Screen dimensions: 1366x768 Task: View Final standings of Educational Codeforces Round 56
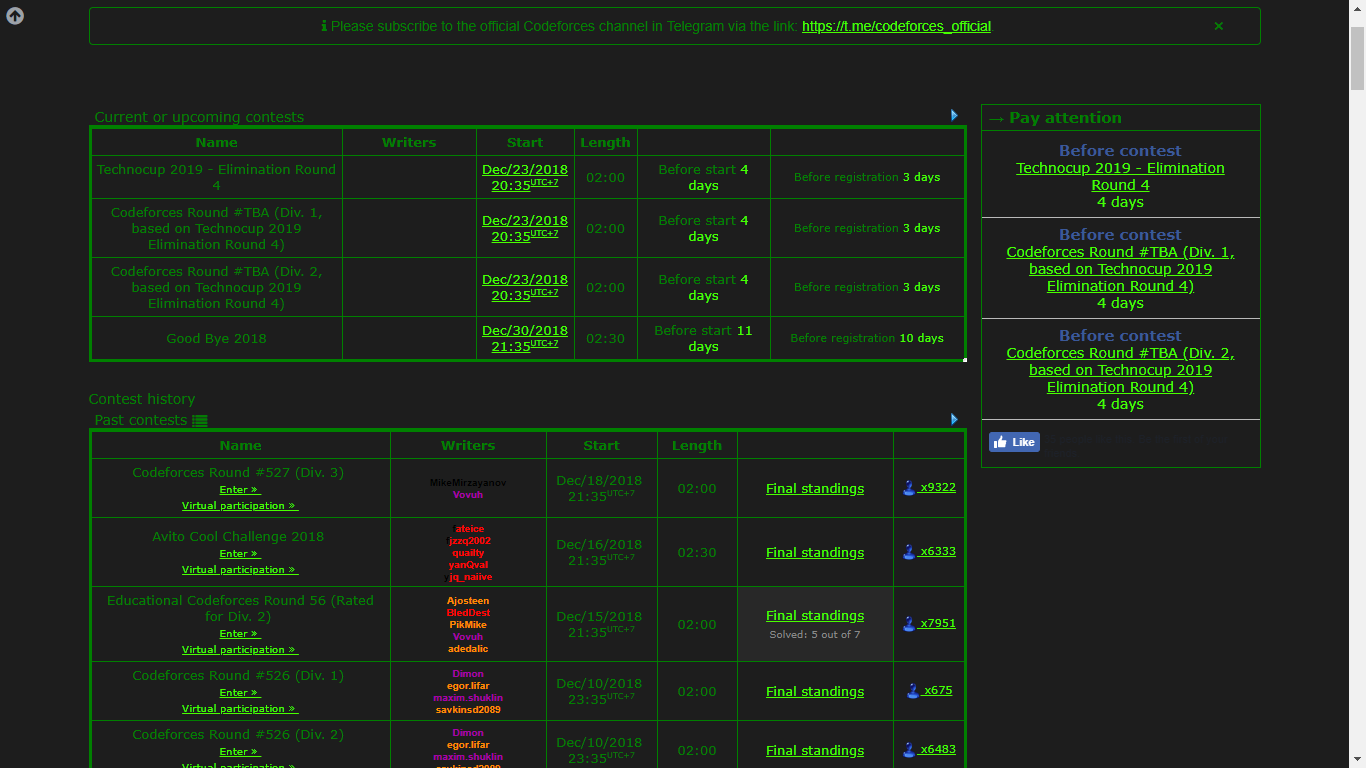click(x=814, y=615)
